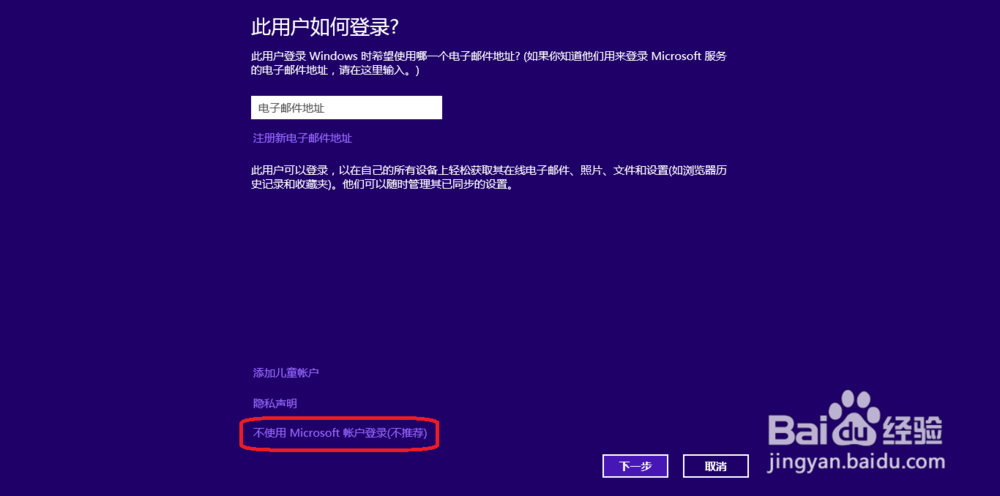
Task: Open the register new email address link
Action: pyautogui.click(x=302, y=138)
